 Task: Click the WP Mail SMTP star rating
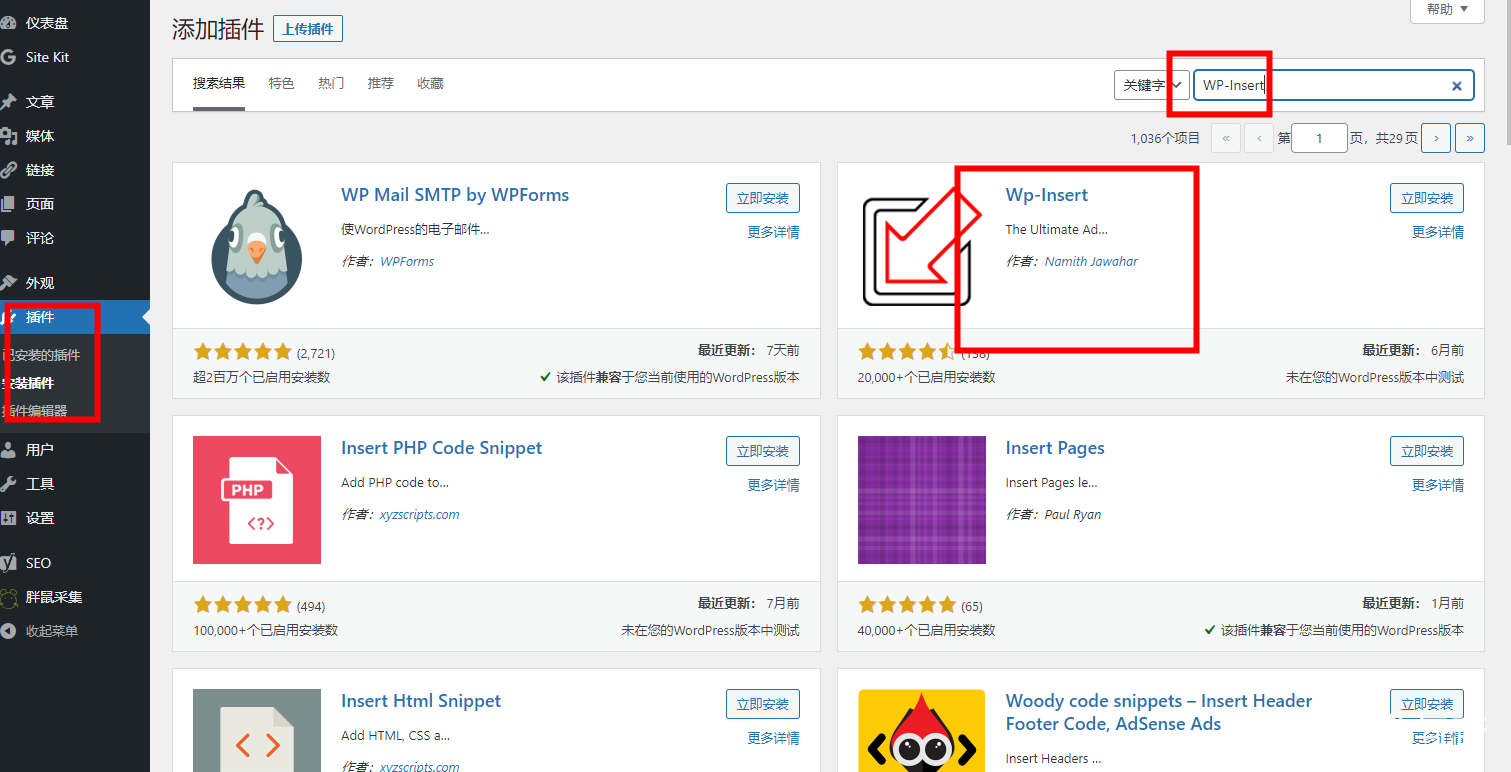pyautogui.click(x=242, y=352)
